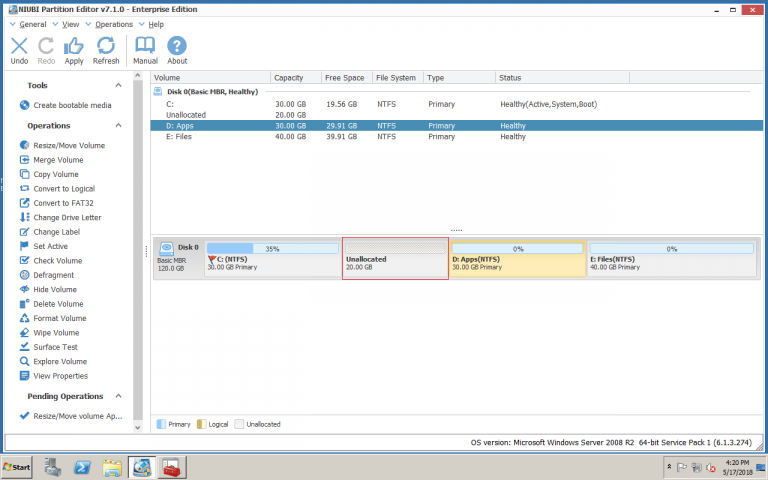The width and height of the screenshot is (768, 480).
Task: Open Windows Explorer taskbar icon
Action: [112, 468]
